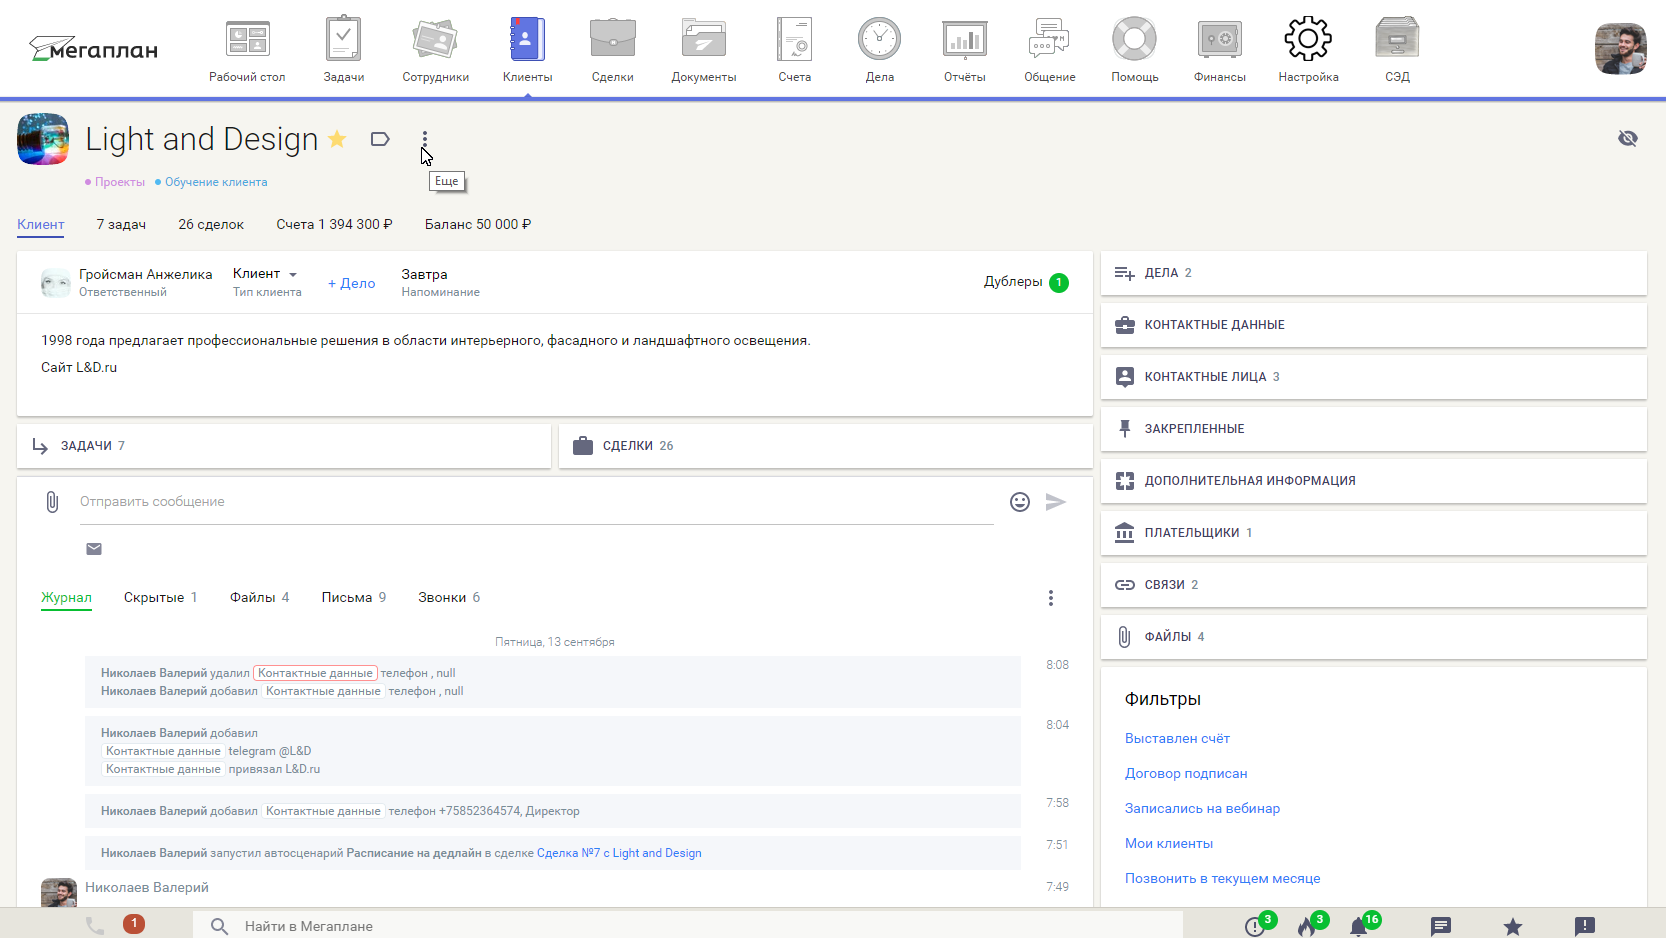Open the СЭД module icon
Viewport: 1666px width, 938px height.
(x=1397, y=49)
